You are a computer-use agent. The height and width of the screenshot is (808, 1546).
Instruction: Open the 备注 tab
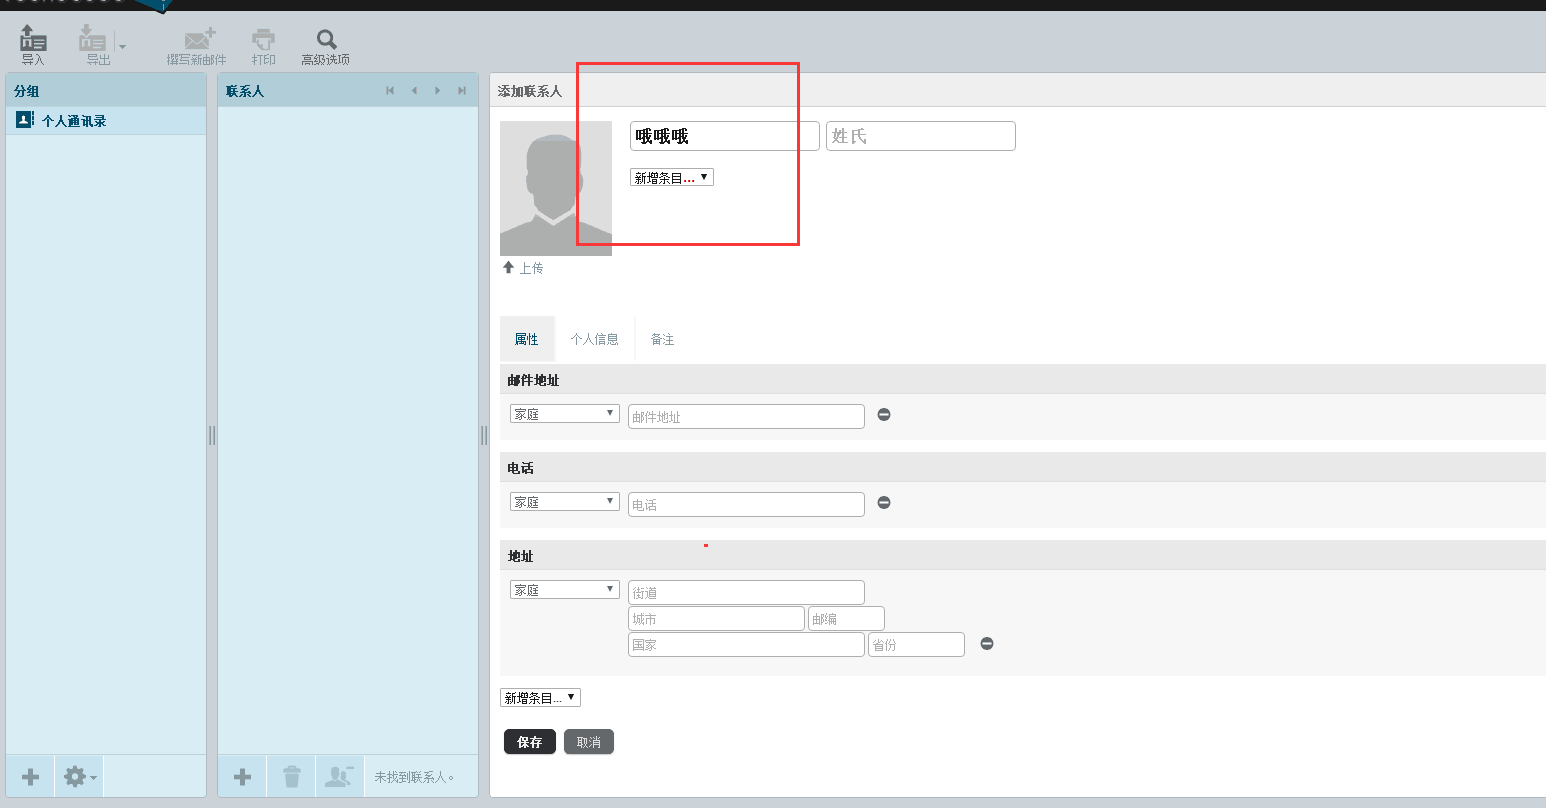point(662,340)
